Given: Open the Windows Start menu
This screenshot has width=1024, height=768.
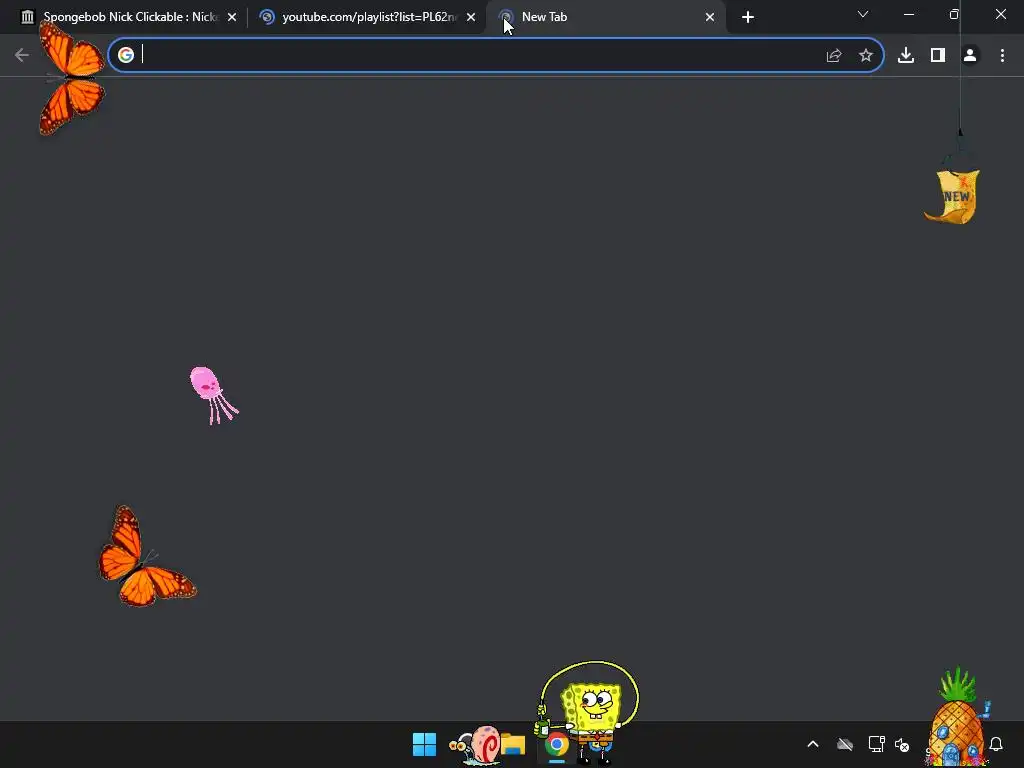Looking at the screenshot, I should click(424, 744).
